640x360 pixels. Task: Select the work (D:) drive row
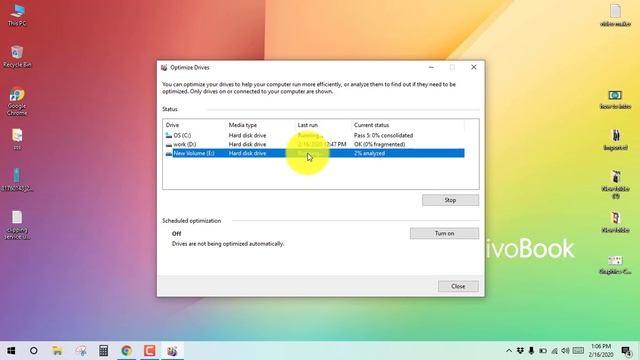pos(314,144)
